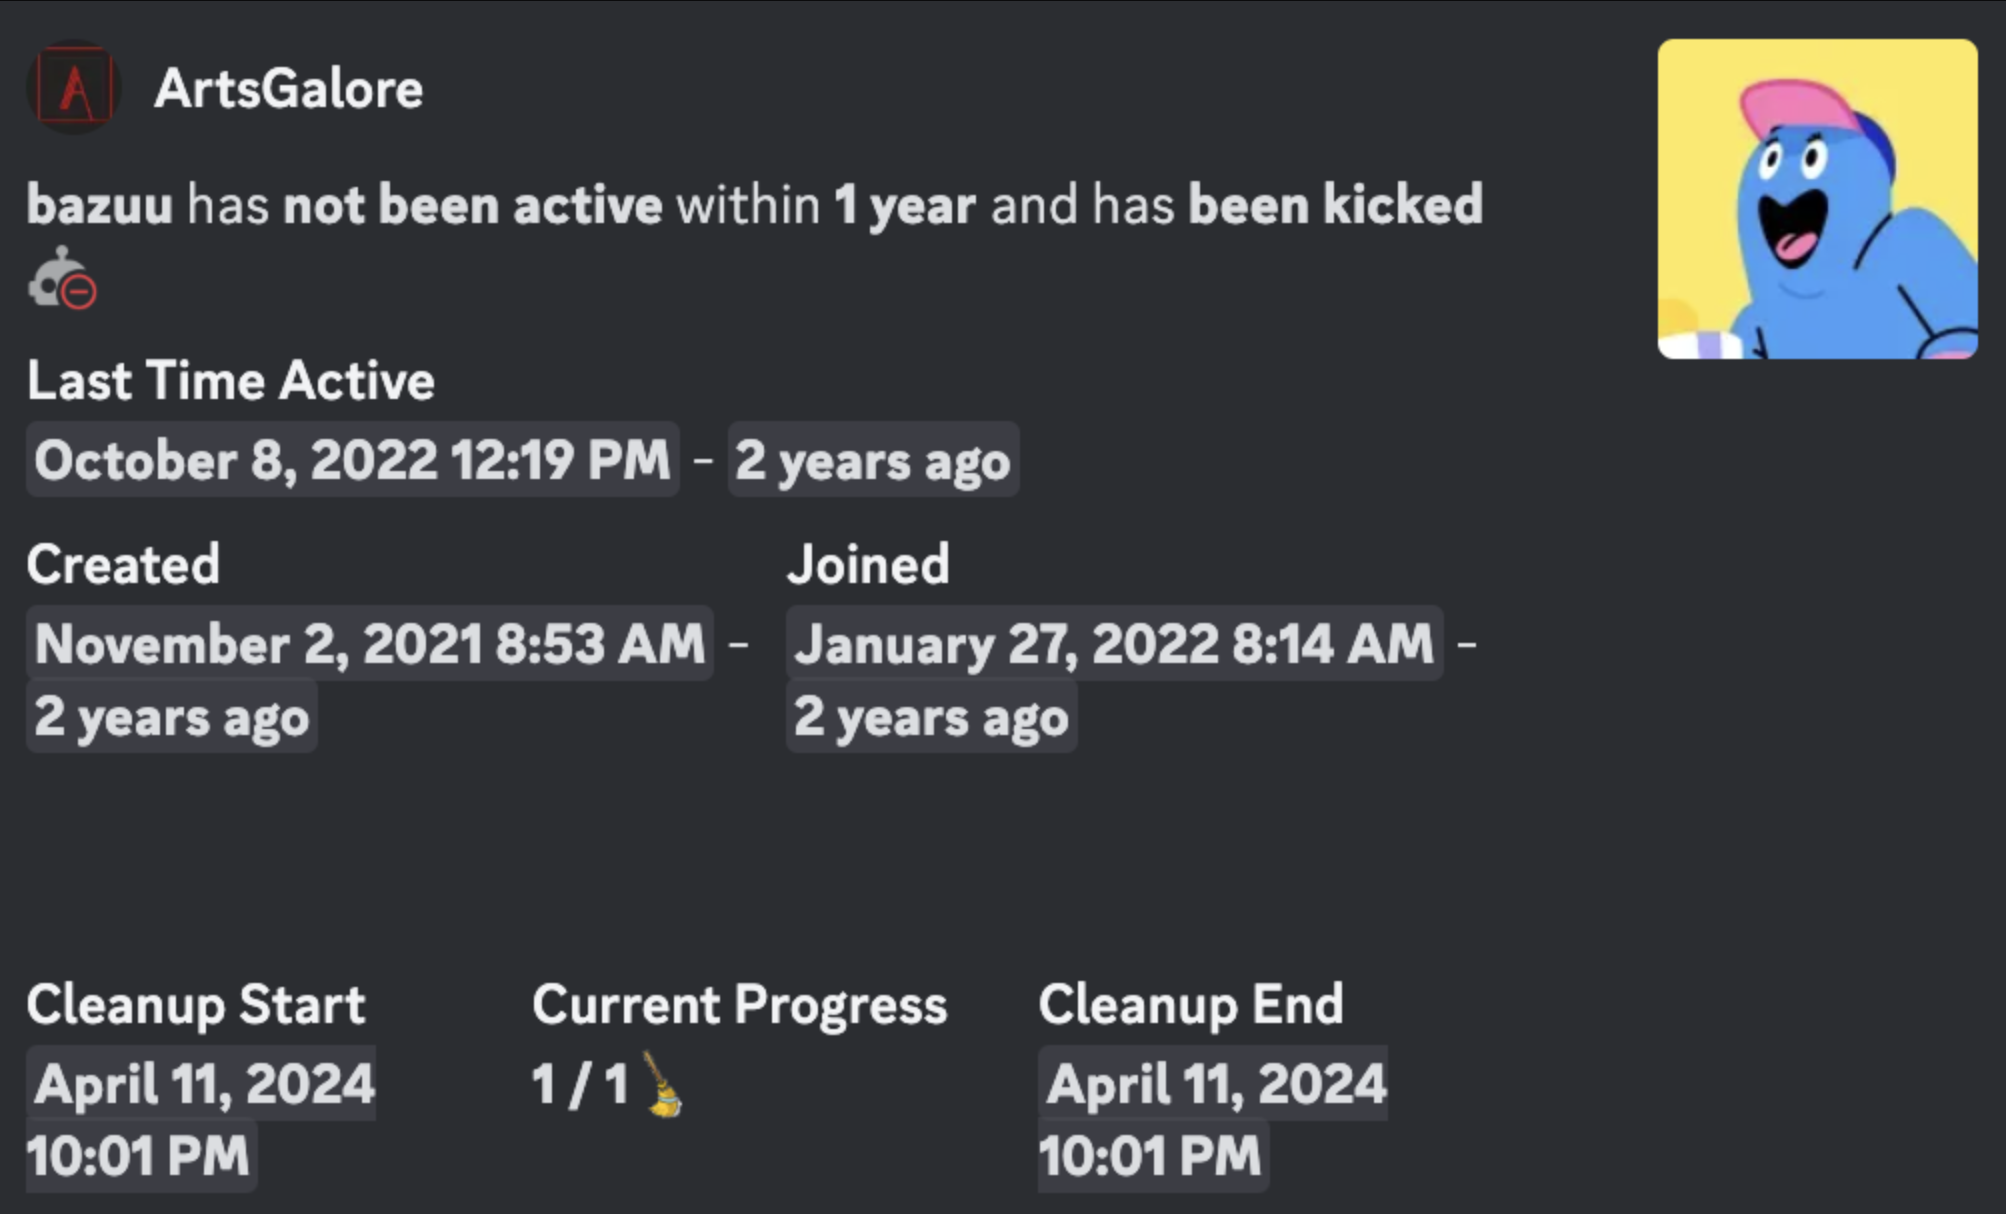Viewport: 2006px width, 1214px height.
Task: Click the Cleanup Start 10:01 PM time
Action: [x=139, y=1156]
